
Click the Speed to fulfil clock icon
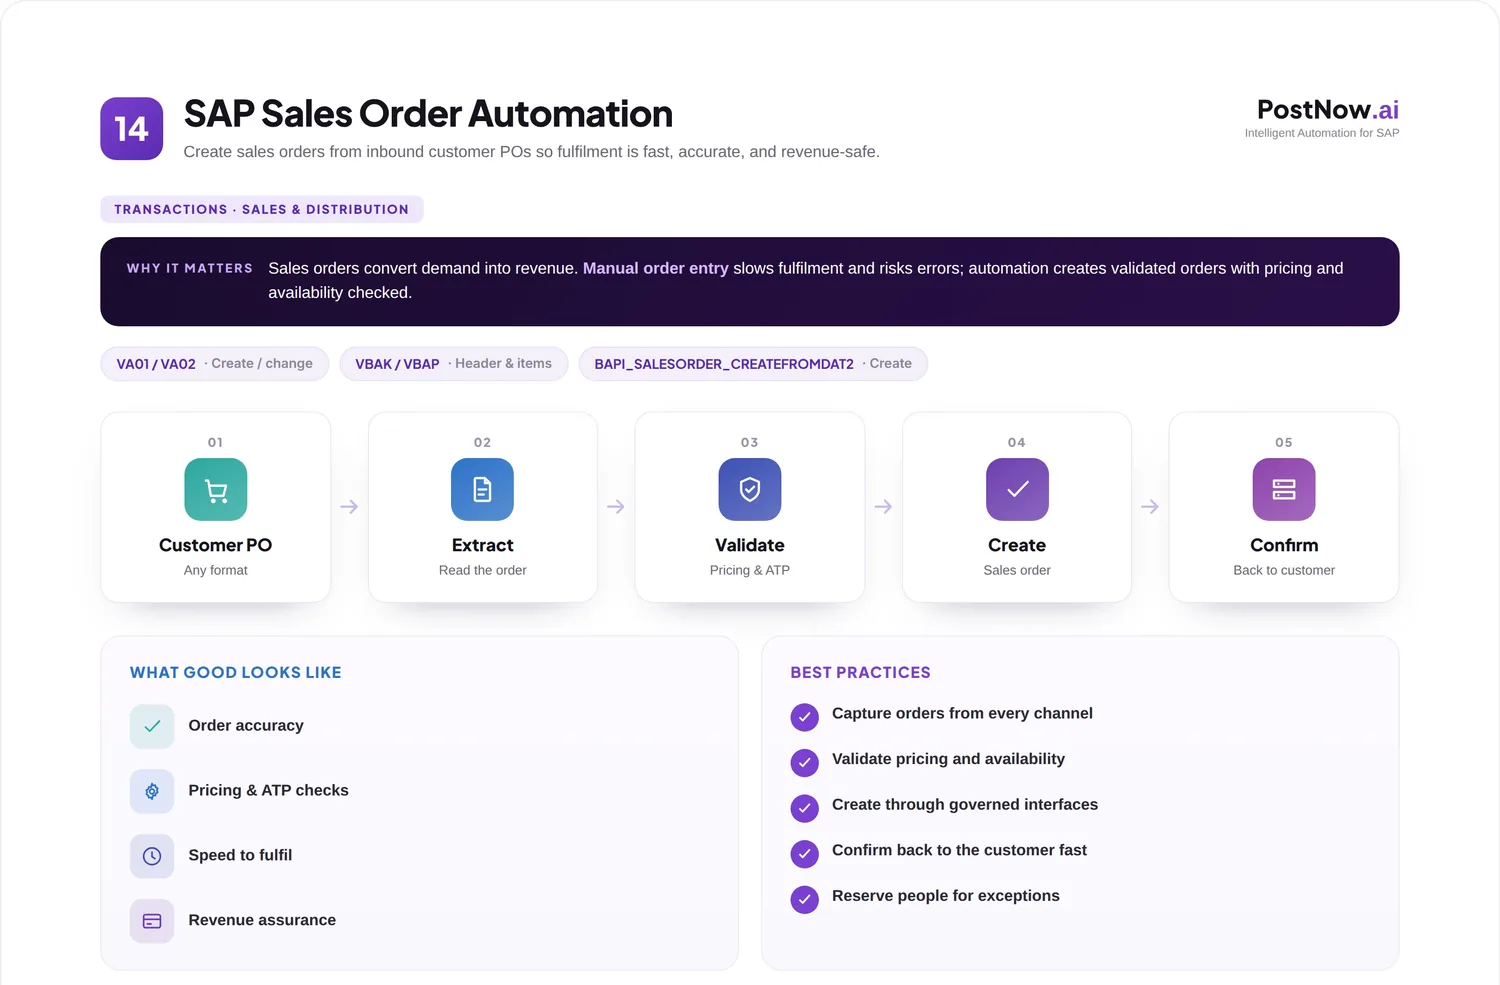152,856
